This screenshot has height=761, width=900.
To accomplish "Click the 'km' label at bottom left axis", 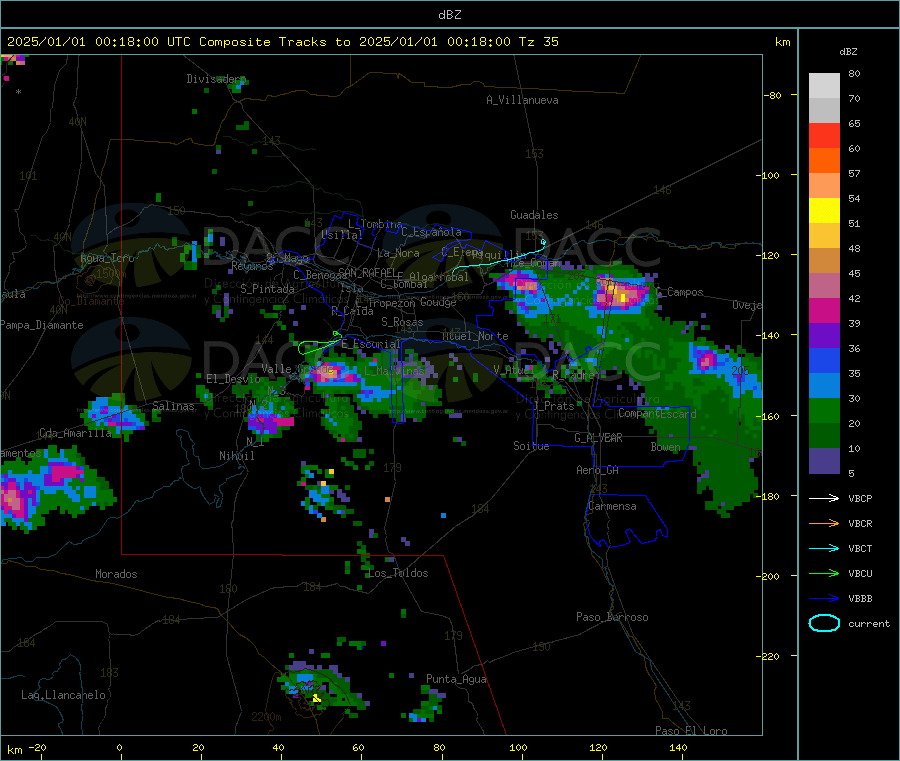I will pyautogui.click(x=14, y=750).
